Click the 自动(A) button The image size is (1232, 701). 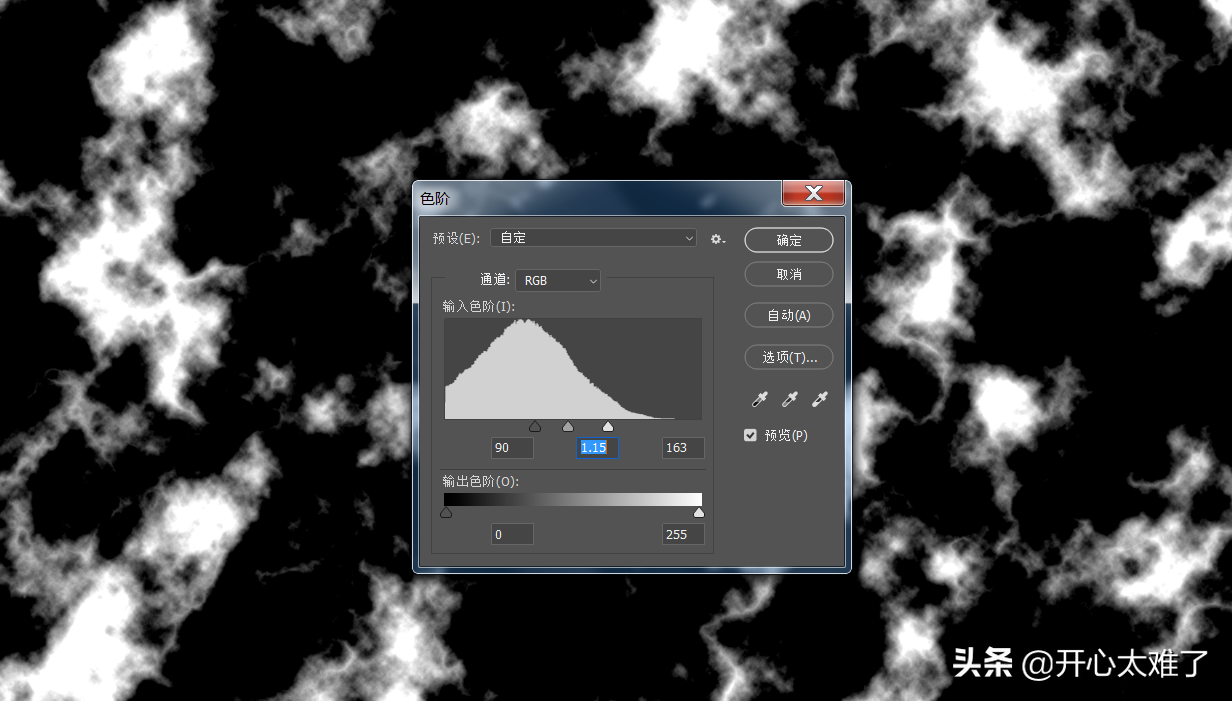[x=789, y=315]
